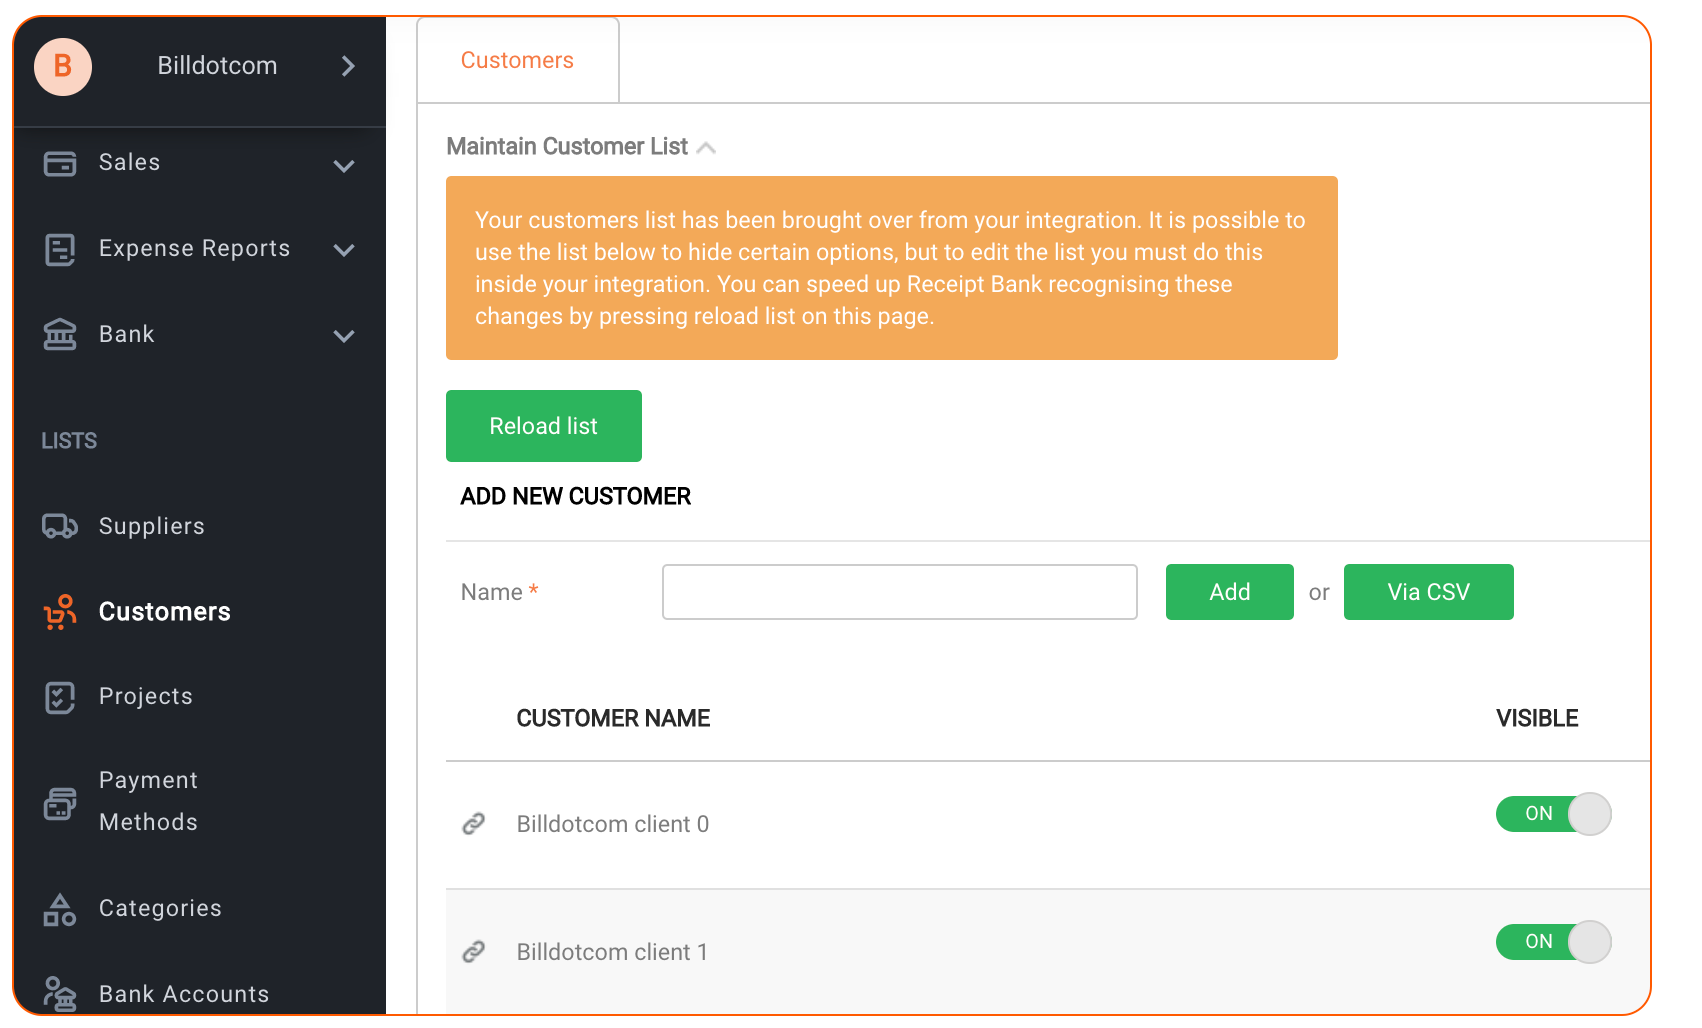Open Bank section label
This screenshot has width=1702, height=1028.
tap(127, 334)
